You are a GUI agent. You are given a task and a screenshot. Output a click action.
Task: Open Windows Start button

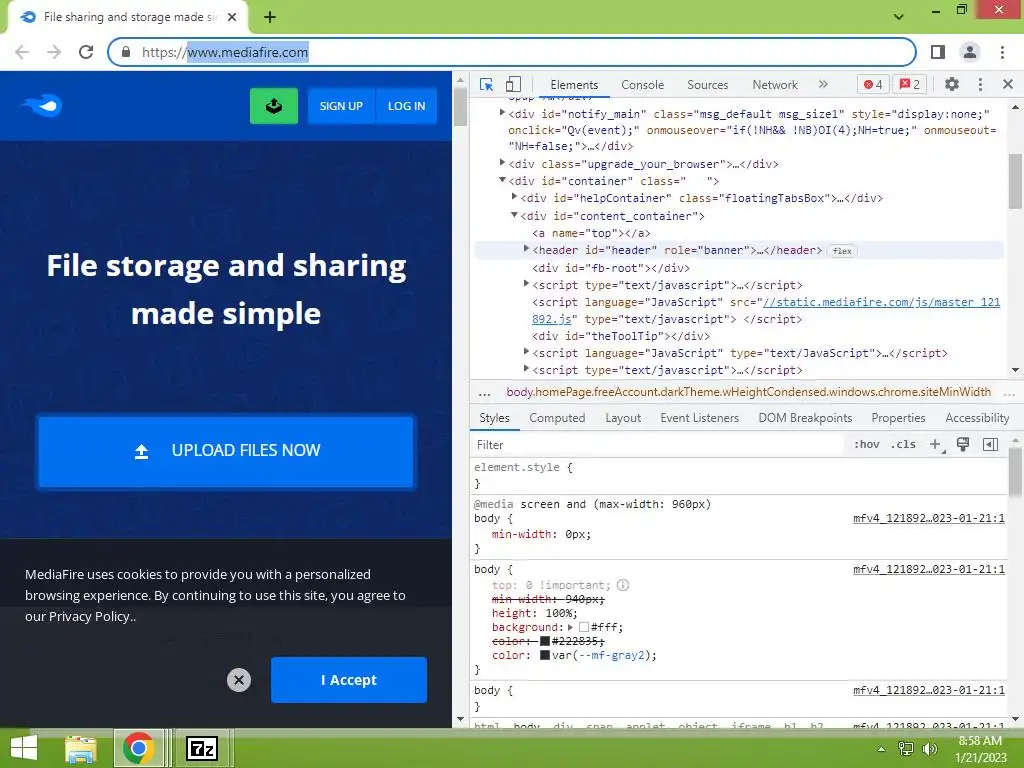(x=24, y=748)
